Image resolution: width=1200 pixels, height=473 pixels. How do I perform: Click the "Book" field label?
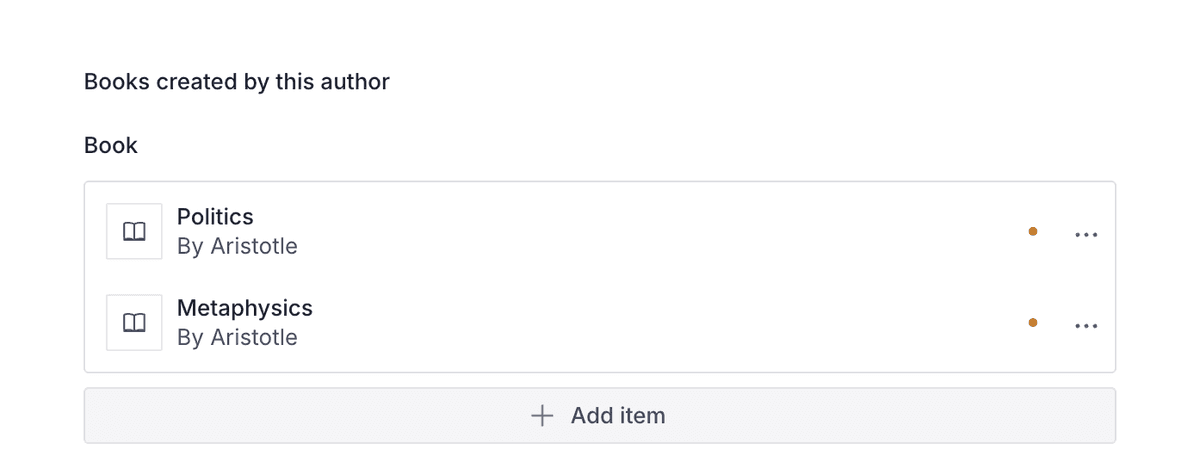pyautogui.click(x=111, y=146)
